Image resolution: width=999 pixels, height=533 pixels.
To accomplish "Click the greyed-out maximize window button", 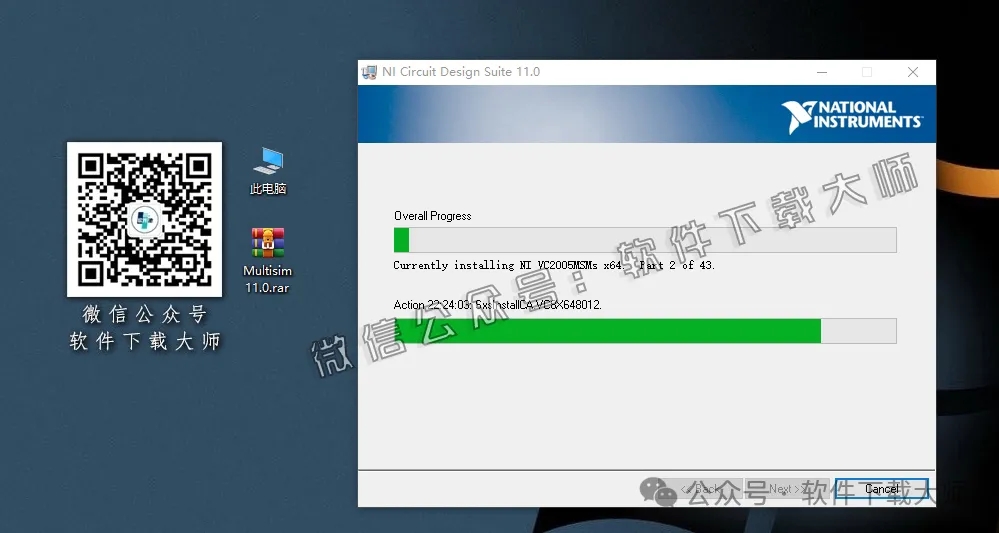I will pos(867,72).
